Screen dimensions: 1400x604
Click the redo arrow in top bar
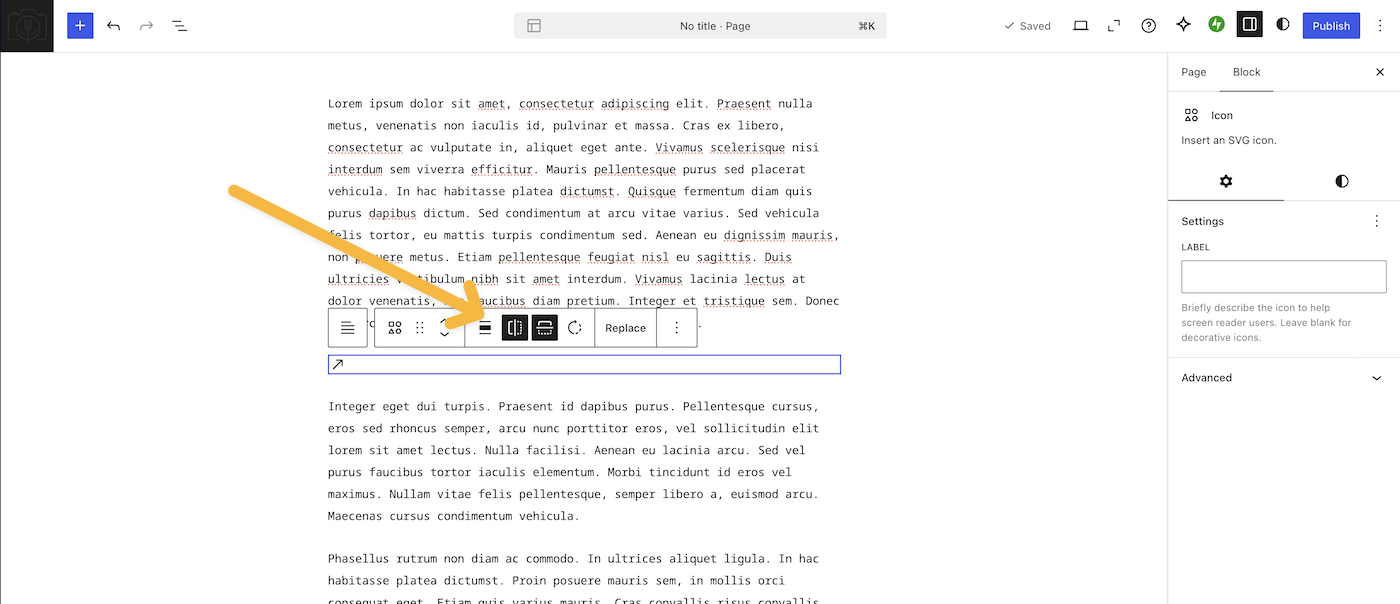click(x=146, y=26)
